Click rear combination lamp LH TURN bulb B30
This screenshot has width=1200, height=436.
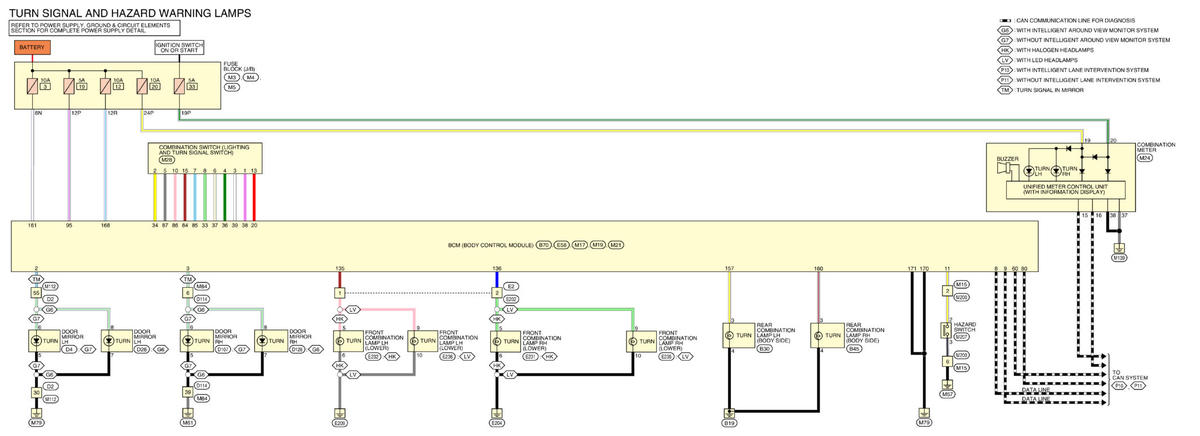[x=737, y=336]
